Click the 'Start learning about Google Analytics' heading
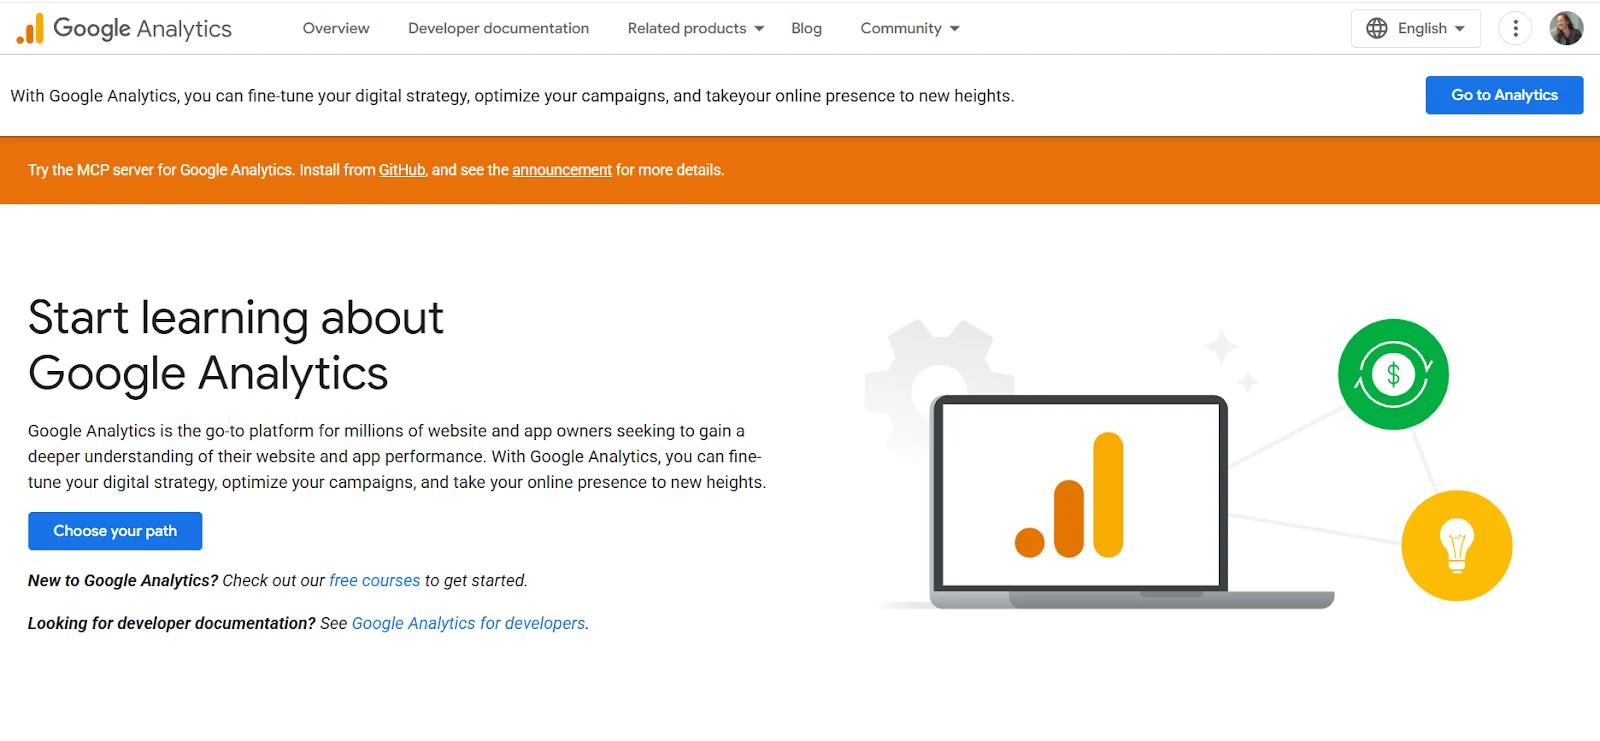 click(236, 345)
